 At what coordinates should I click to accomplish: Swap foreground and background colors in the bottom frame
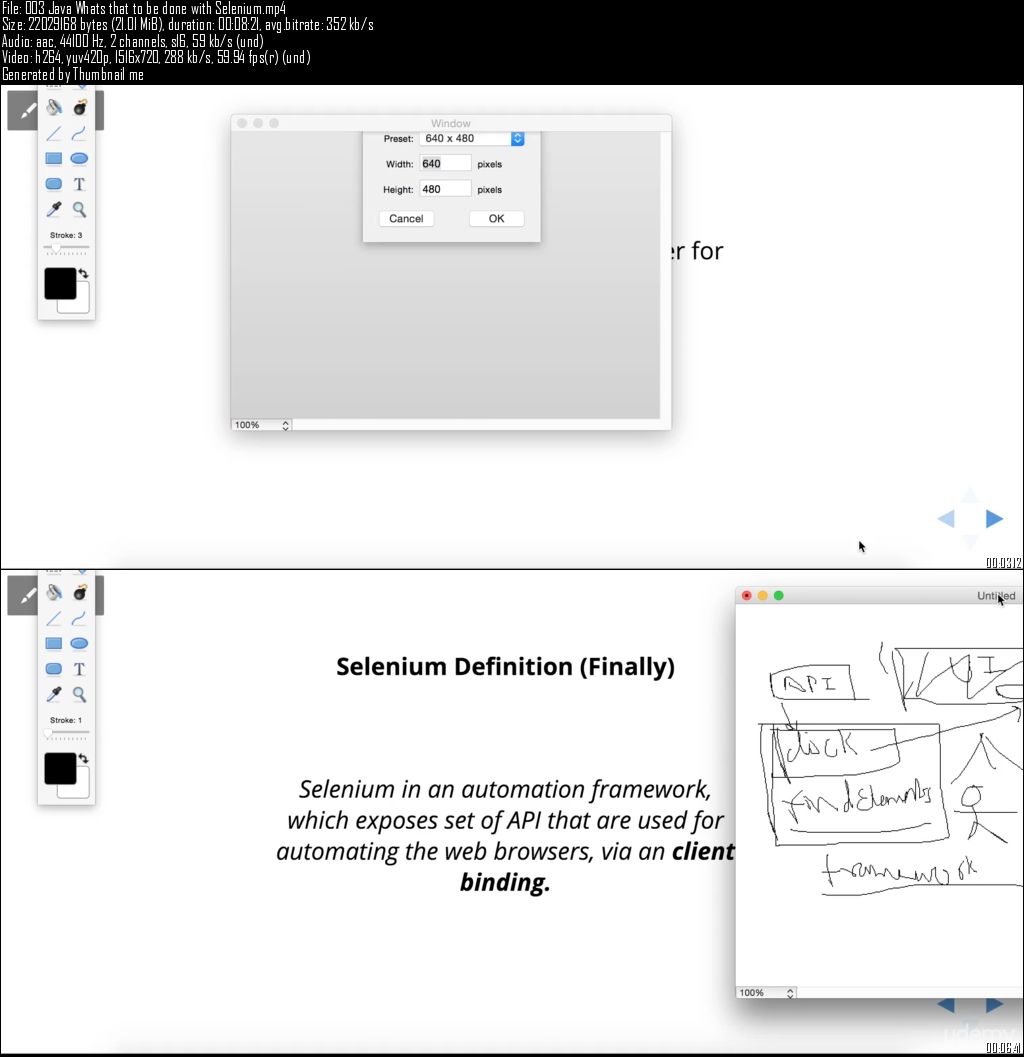tap(84, 758)
